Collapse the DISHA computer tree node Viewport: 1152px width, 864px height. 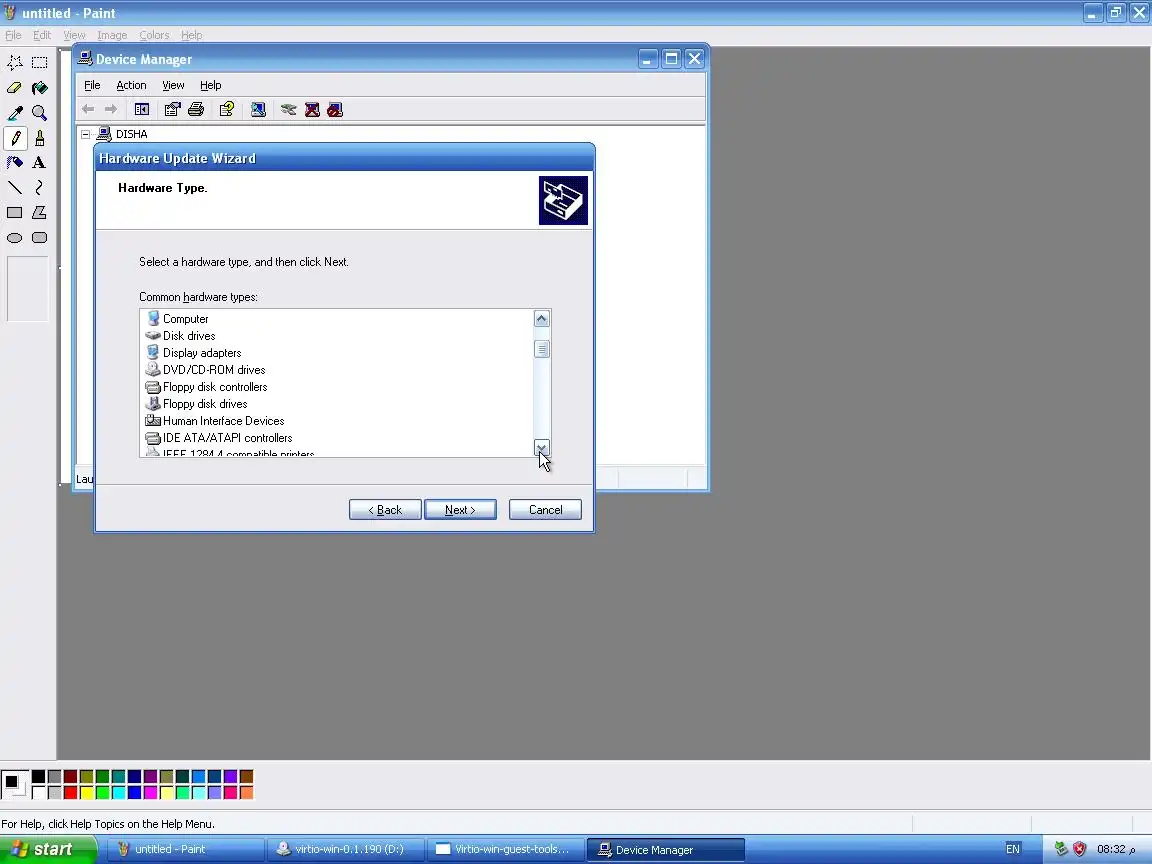[86, 134]
